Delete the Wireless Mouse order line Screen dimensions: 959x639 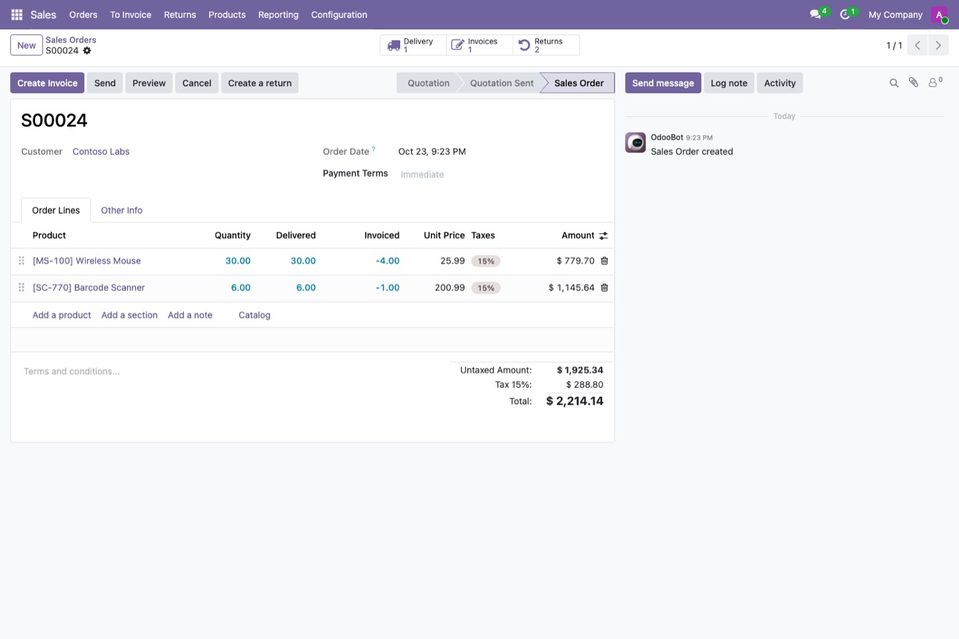[604, 260]
